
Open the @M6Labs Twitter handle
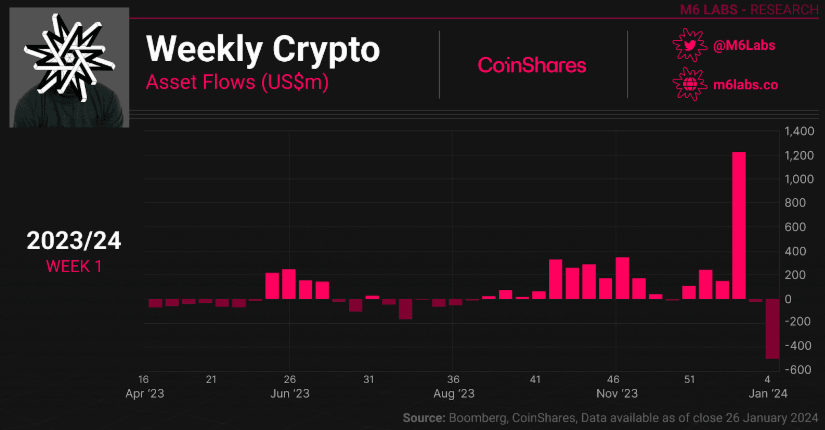745,46
